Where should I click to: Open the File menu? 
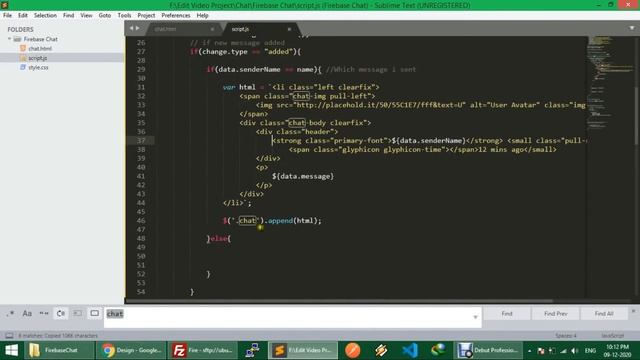[7, 15]
